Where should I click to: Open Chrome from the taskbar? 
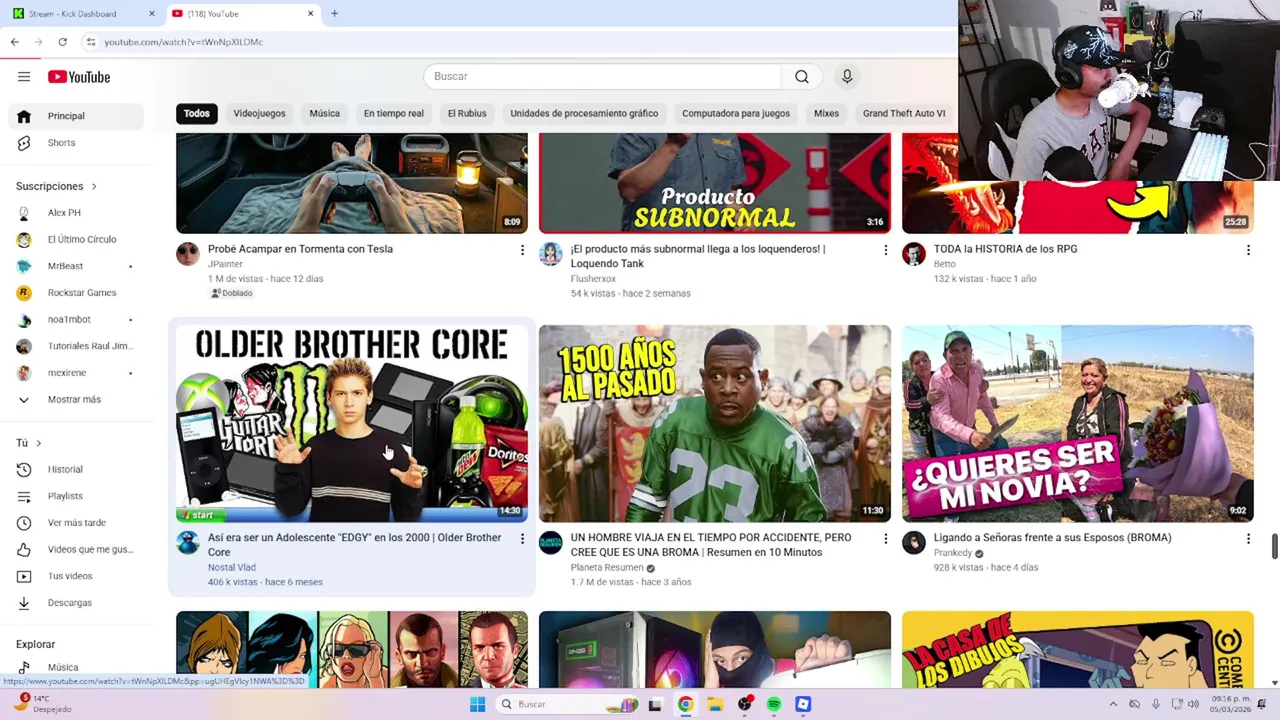coord(685,704)
